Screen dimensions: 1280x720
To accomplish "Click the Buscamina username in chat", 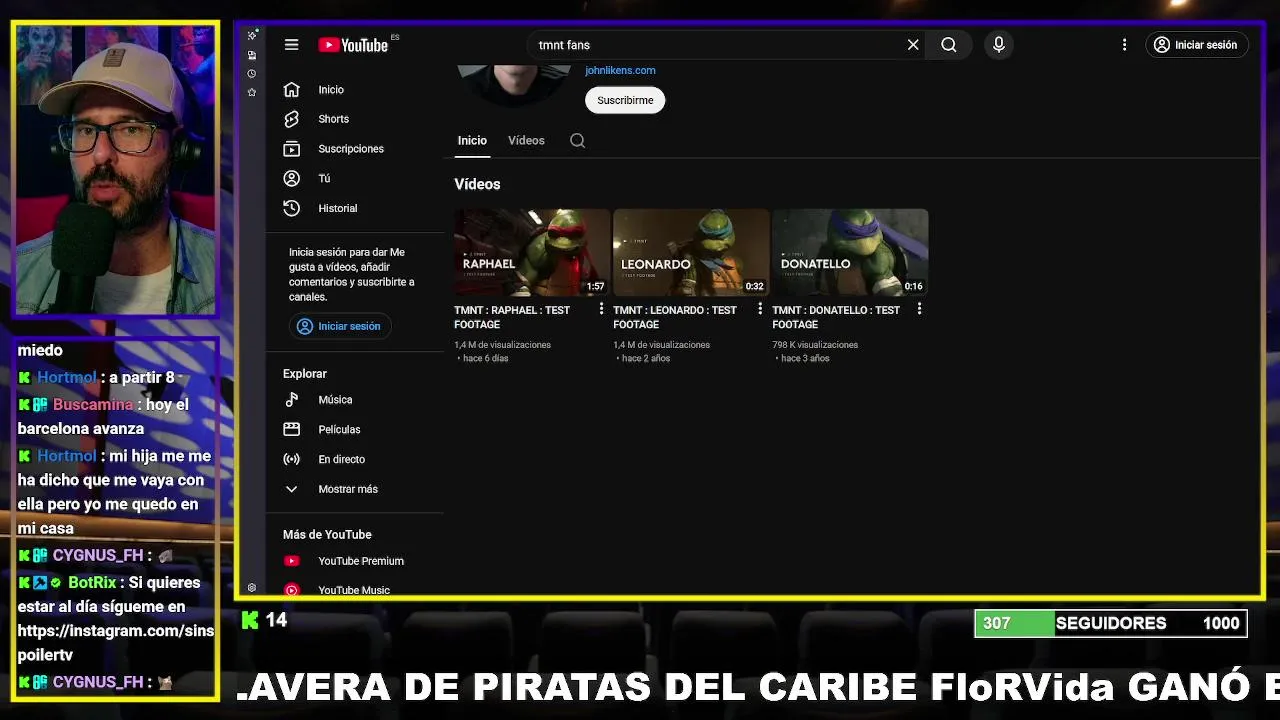I will click(93, 405).
